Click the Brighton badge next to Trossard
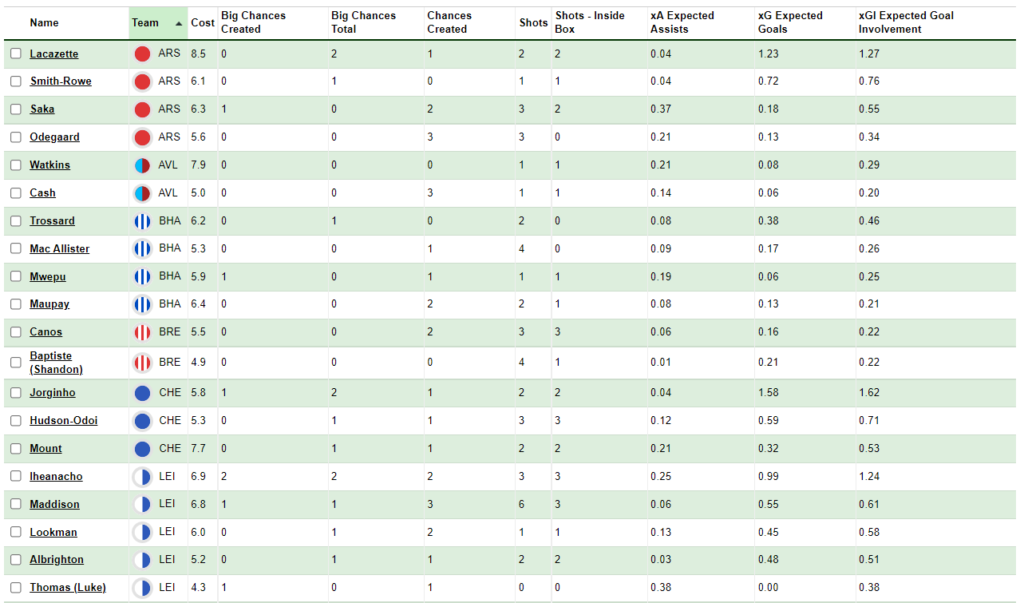The width and height of the screenshot is (1024, 603). (x=143, y=221)
